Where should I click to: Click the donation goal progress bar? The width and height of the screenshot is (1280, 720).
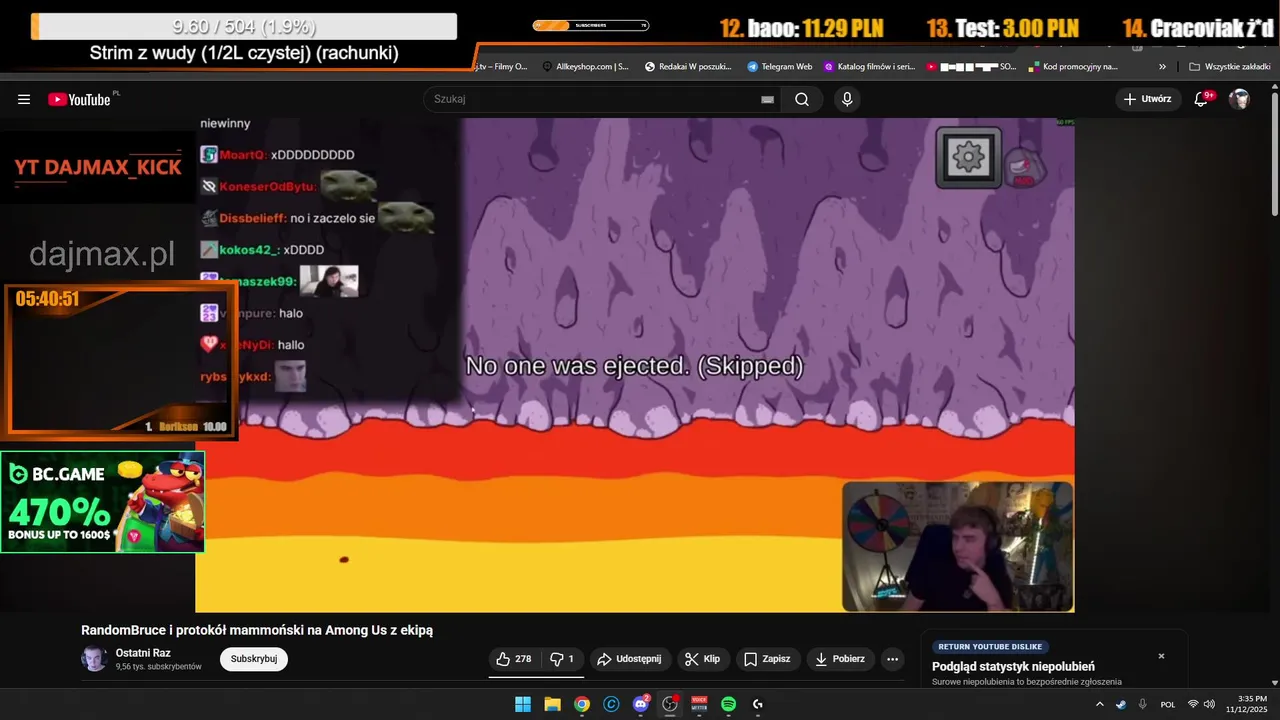(244, 27)
